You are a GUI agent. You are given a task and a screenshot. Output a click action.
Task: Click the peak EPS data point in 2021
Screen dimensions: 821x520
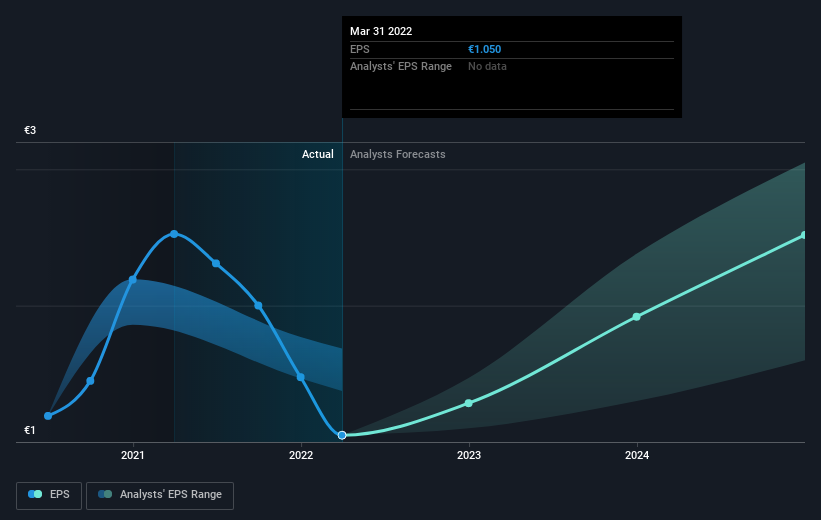pos(174,234)
